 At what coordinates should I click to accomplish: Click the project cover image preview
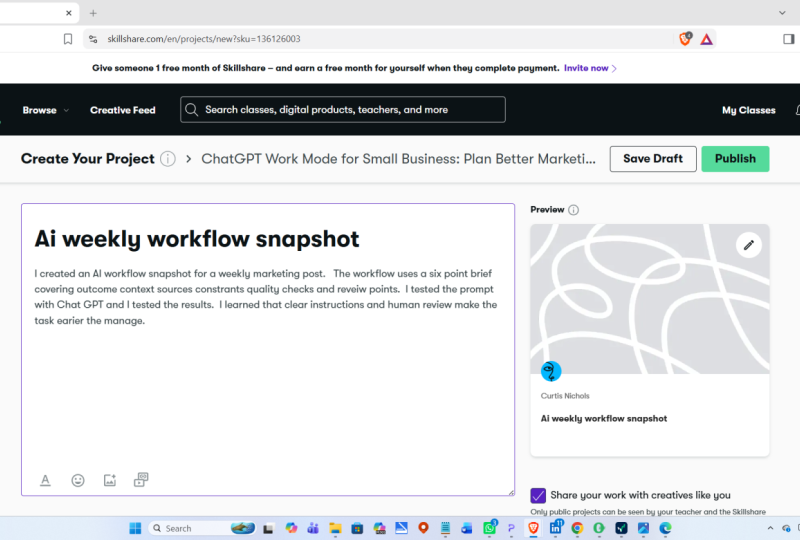click(649, 299)
